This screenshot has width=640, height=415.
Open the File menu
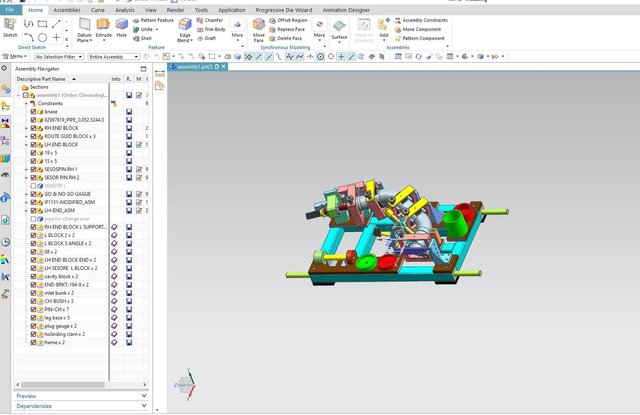click(x=10, y=9)
